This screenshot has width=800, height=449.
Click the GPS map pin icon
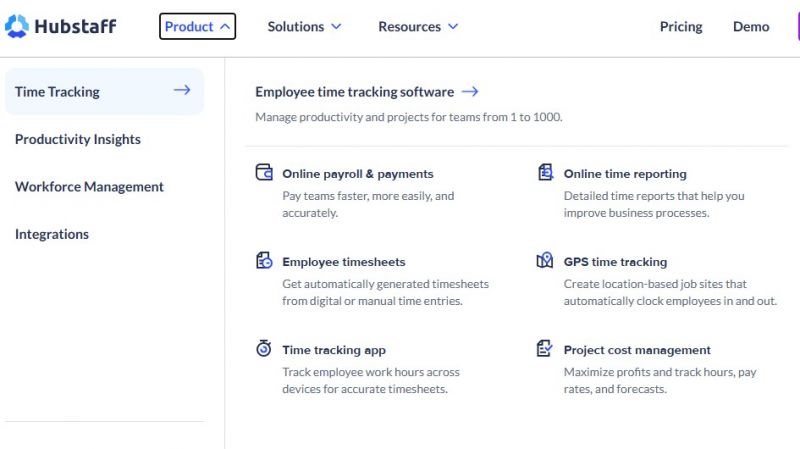tap(545, 260)
